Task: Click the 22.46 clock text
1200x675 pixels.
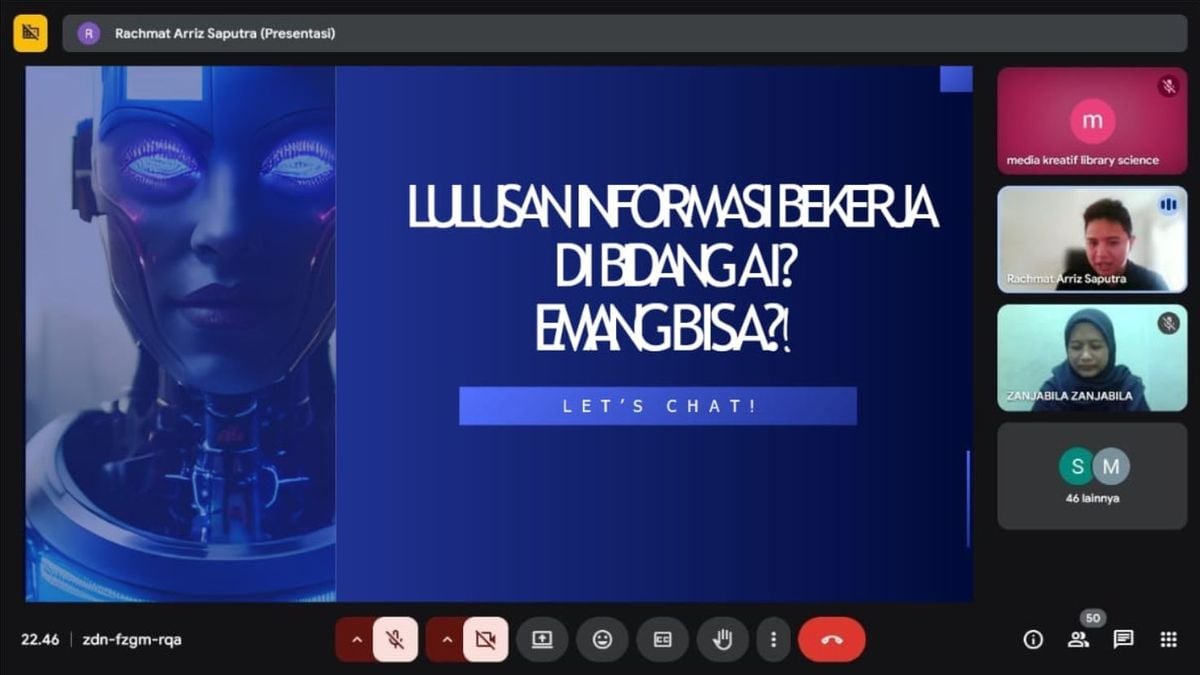Action: pos(40,640)
